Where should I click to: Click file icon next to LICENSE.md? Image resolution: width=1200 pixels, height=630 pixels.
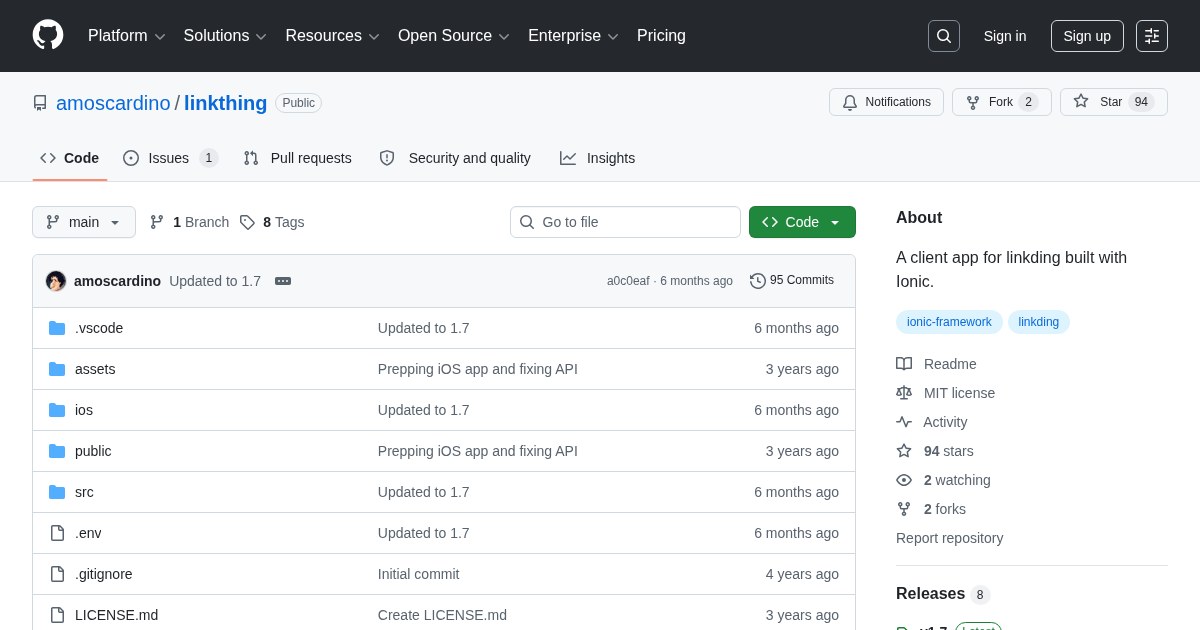coord(57,615)
